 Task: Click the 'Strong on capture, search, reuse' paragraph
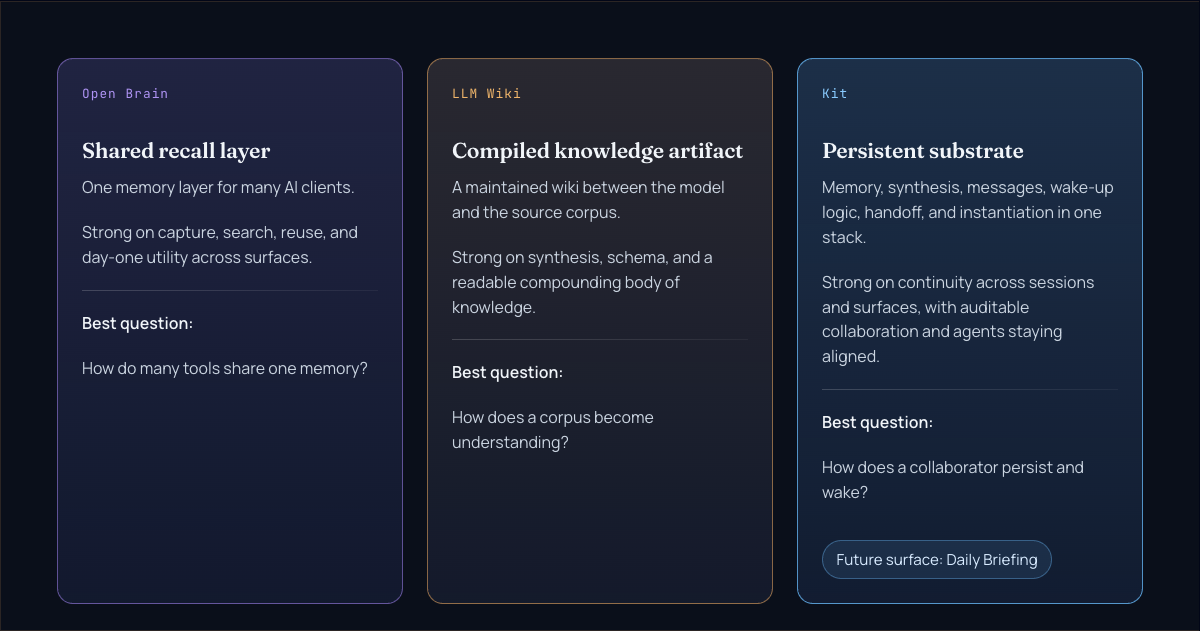pos(220,245)
